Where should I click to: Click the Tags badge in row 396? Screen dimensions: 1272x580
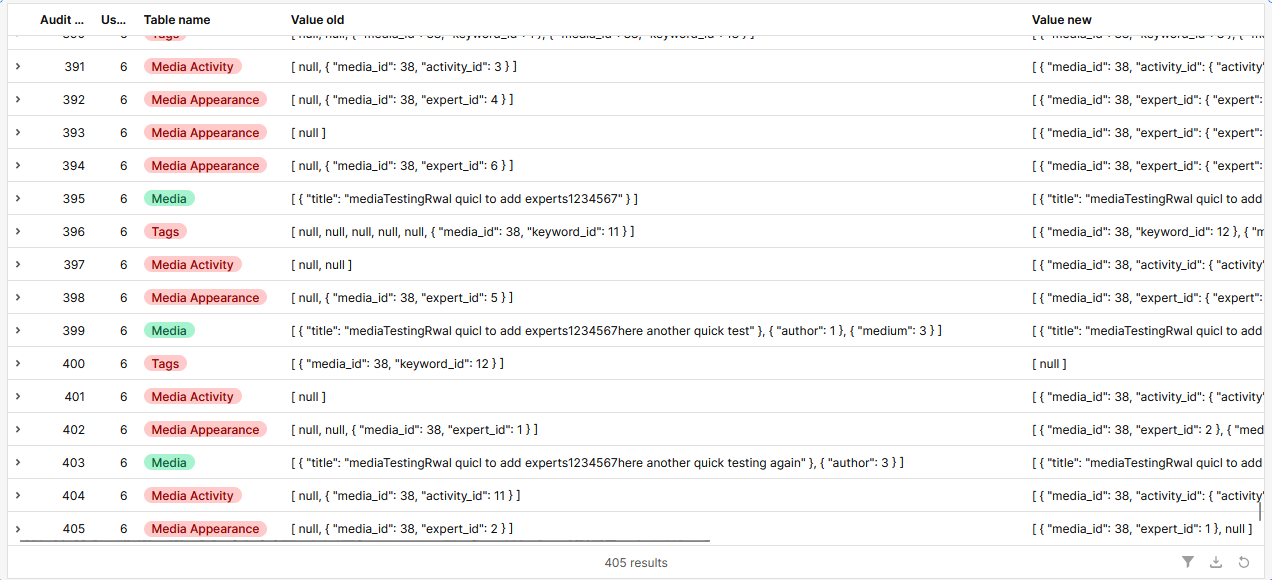(x=165, y=232)
